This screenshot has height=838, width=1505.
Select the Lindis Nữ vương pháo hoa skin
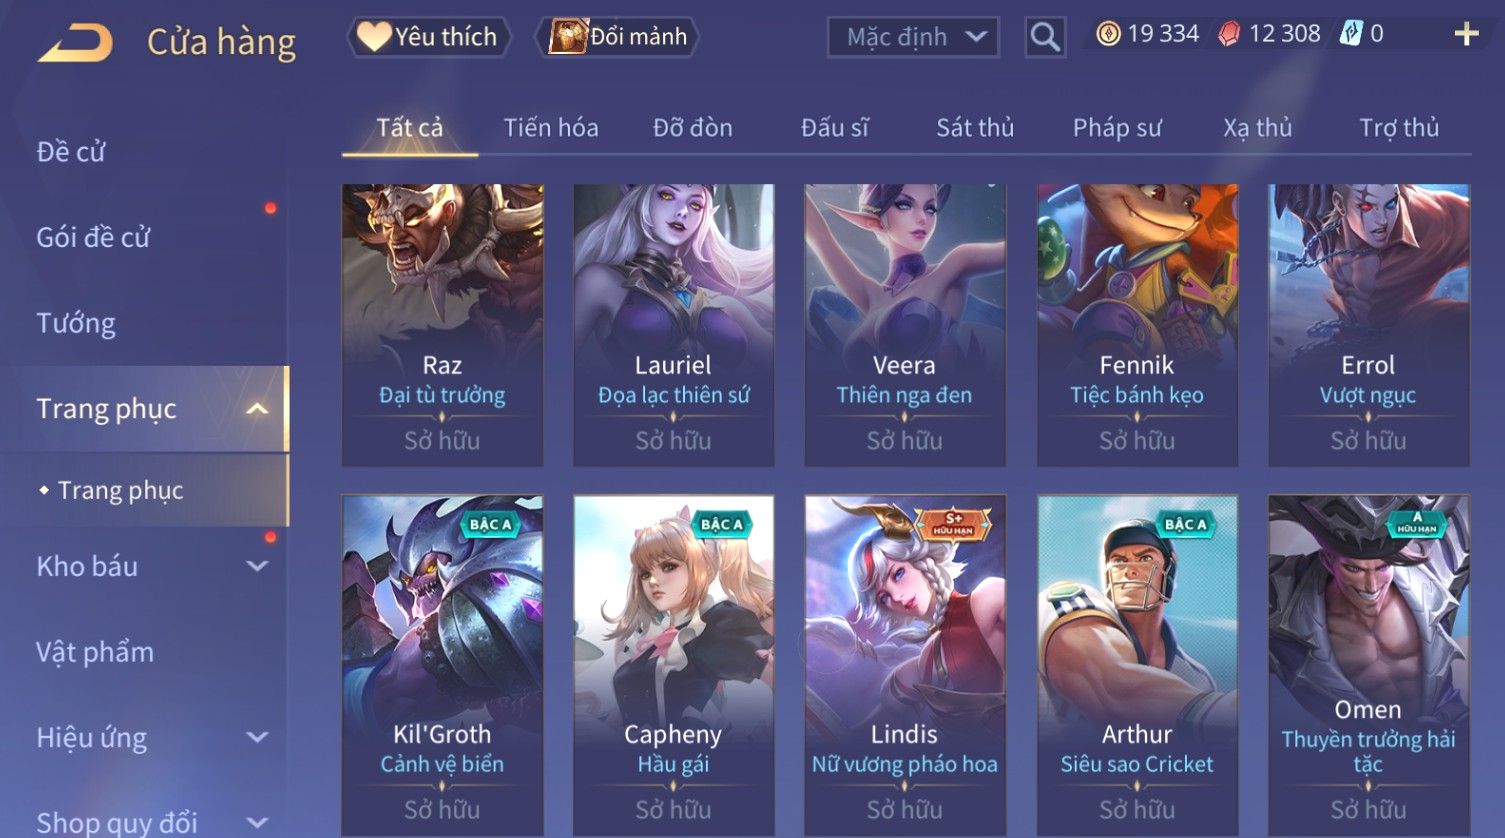[904, 666]
